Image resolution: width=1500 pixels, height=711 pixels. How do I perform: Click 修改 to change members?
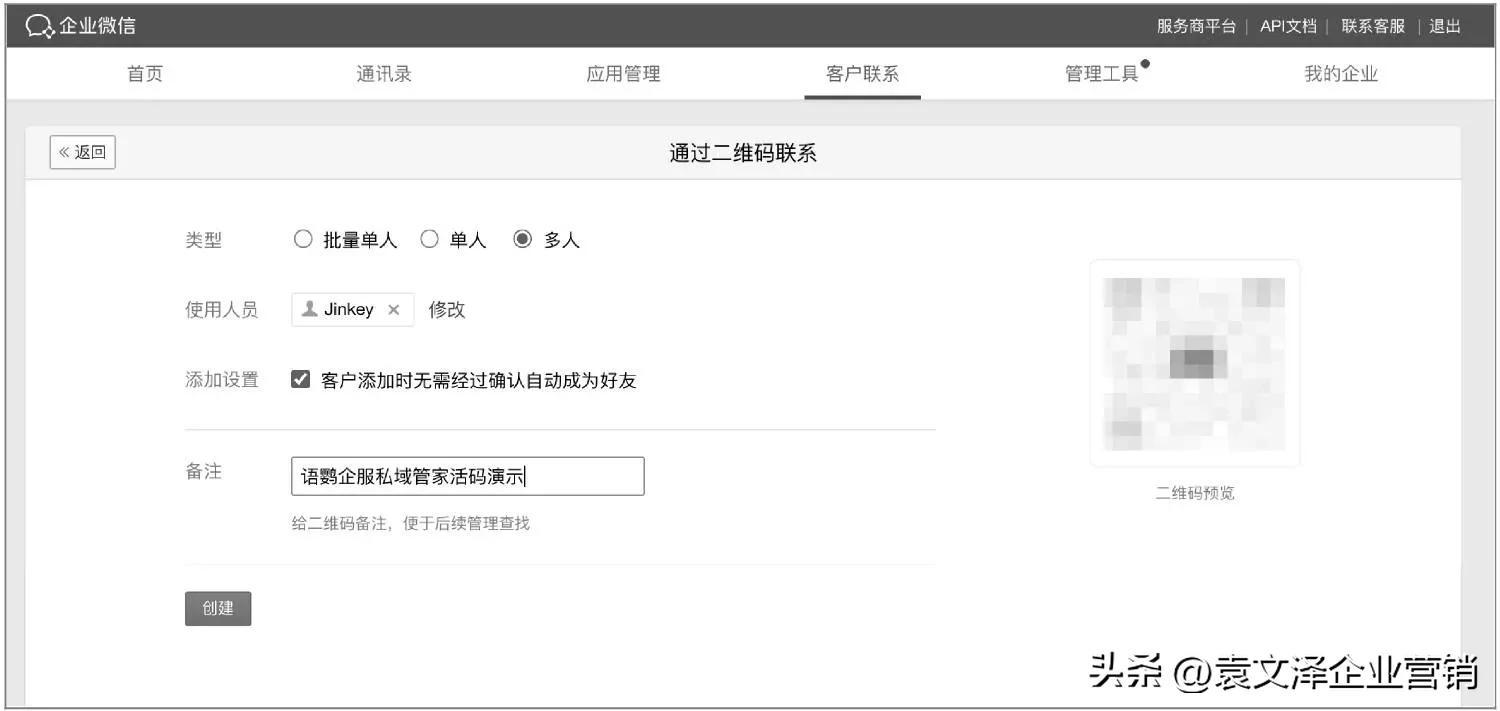point(447,310)
